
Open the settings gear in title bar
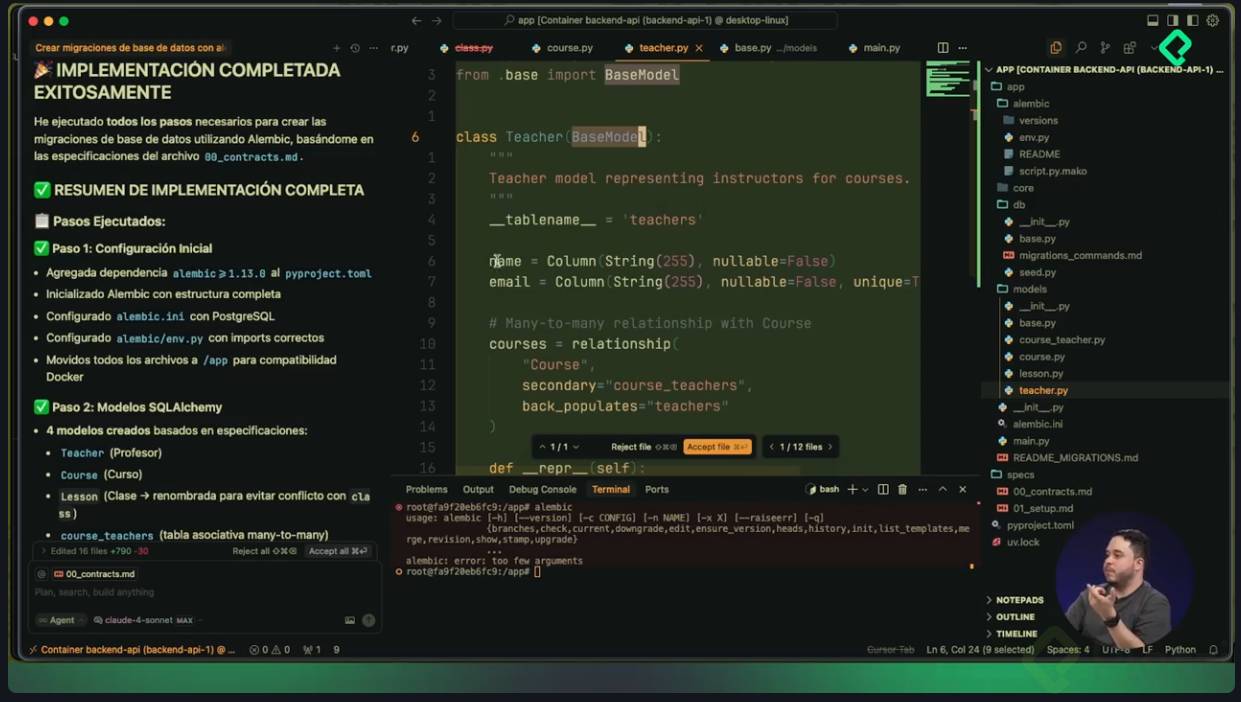pyautogui.click(x=1213, y=20)
